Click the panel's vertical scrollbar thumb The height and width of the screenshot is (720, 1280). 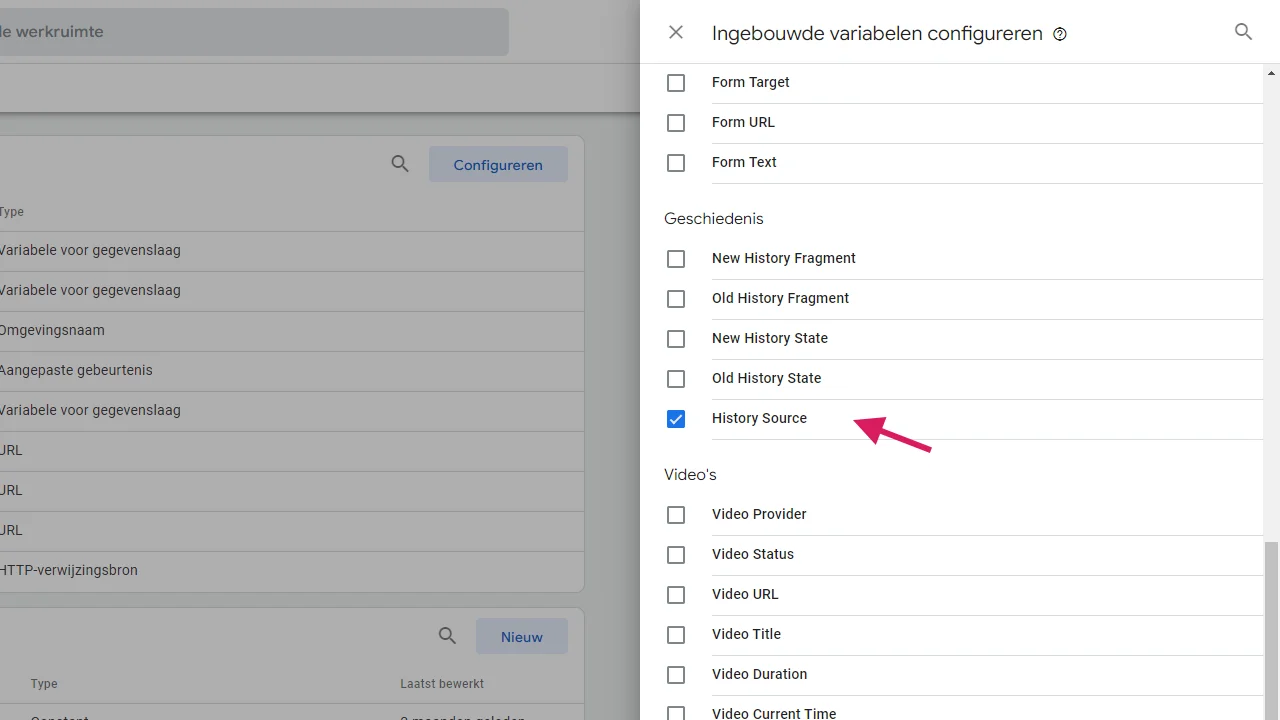(1271, 630)
